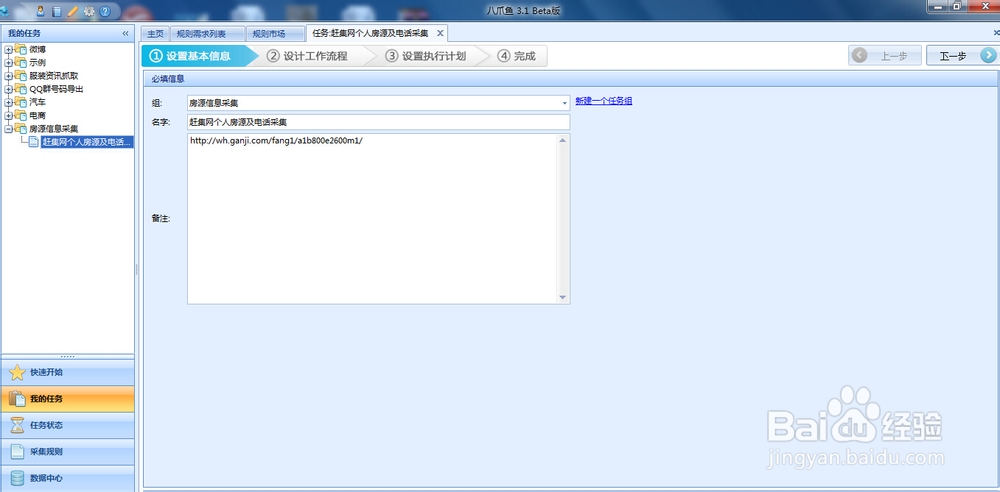Viewport: 1000px width, 492px height.
Task: Click the left-right panel splitter grip
Action: coord(137,270)
